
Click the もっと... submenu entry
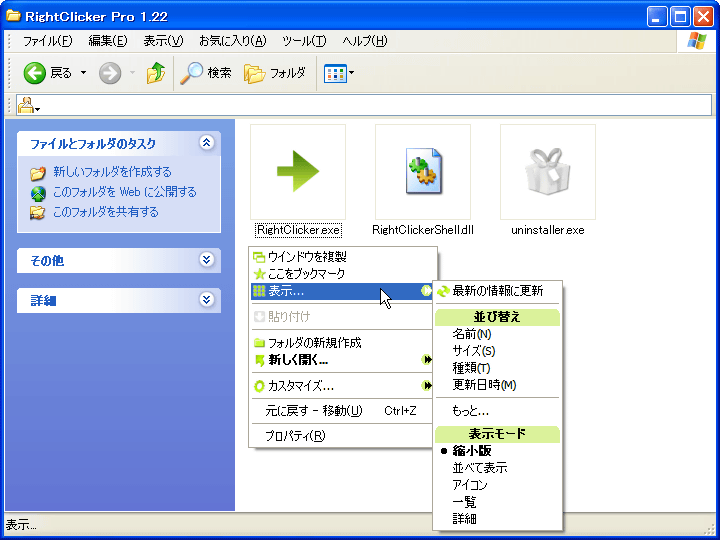coord(498,411)
